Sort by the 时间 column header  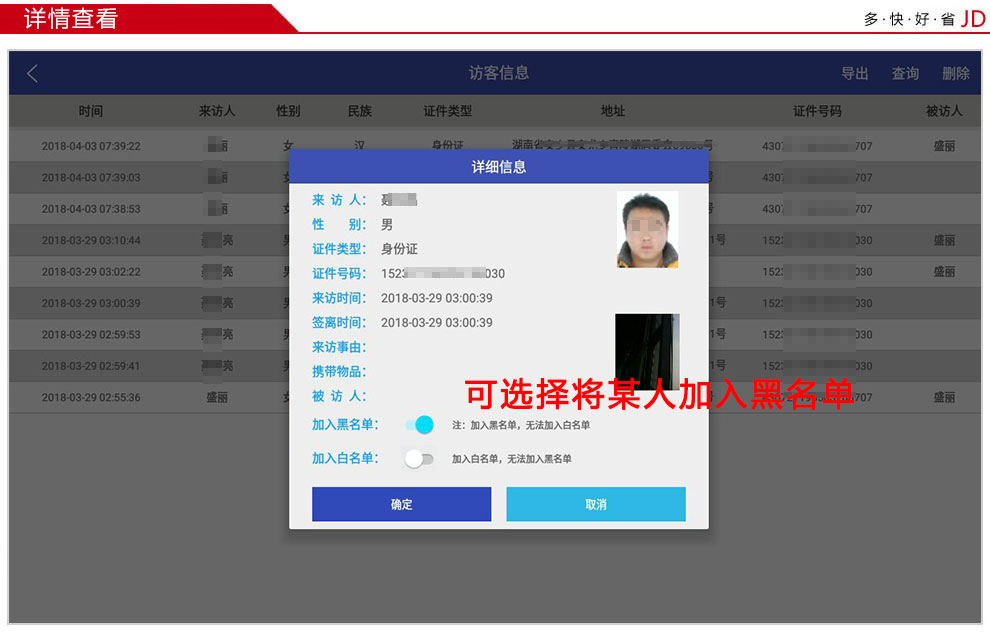90,111
